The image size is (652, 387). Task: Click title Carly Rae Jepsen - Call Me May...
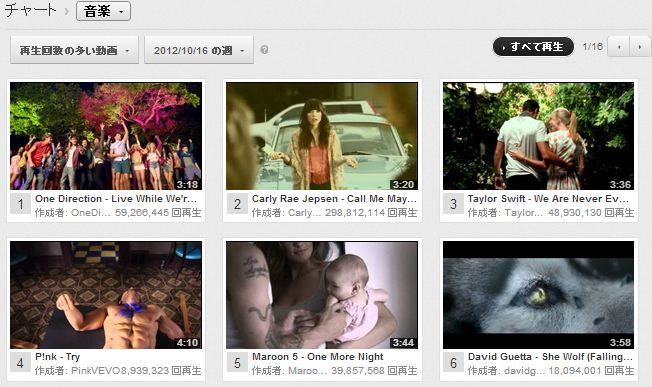334,199
